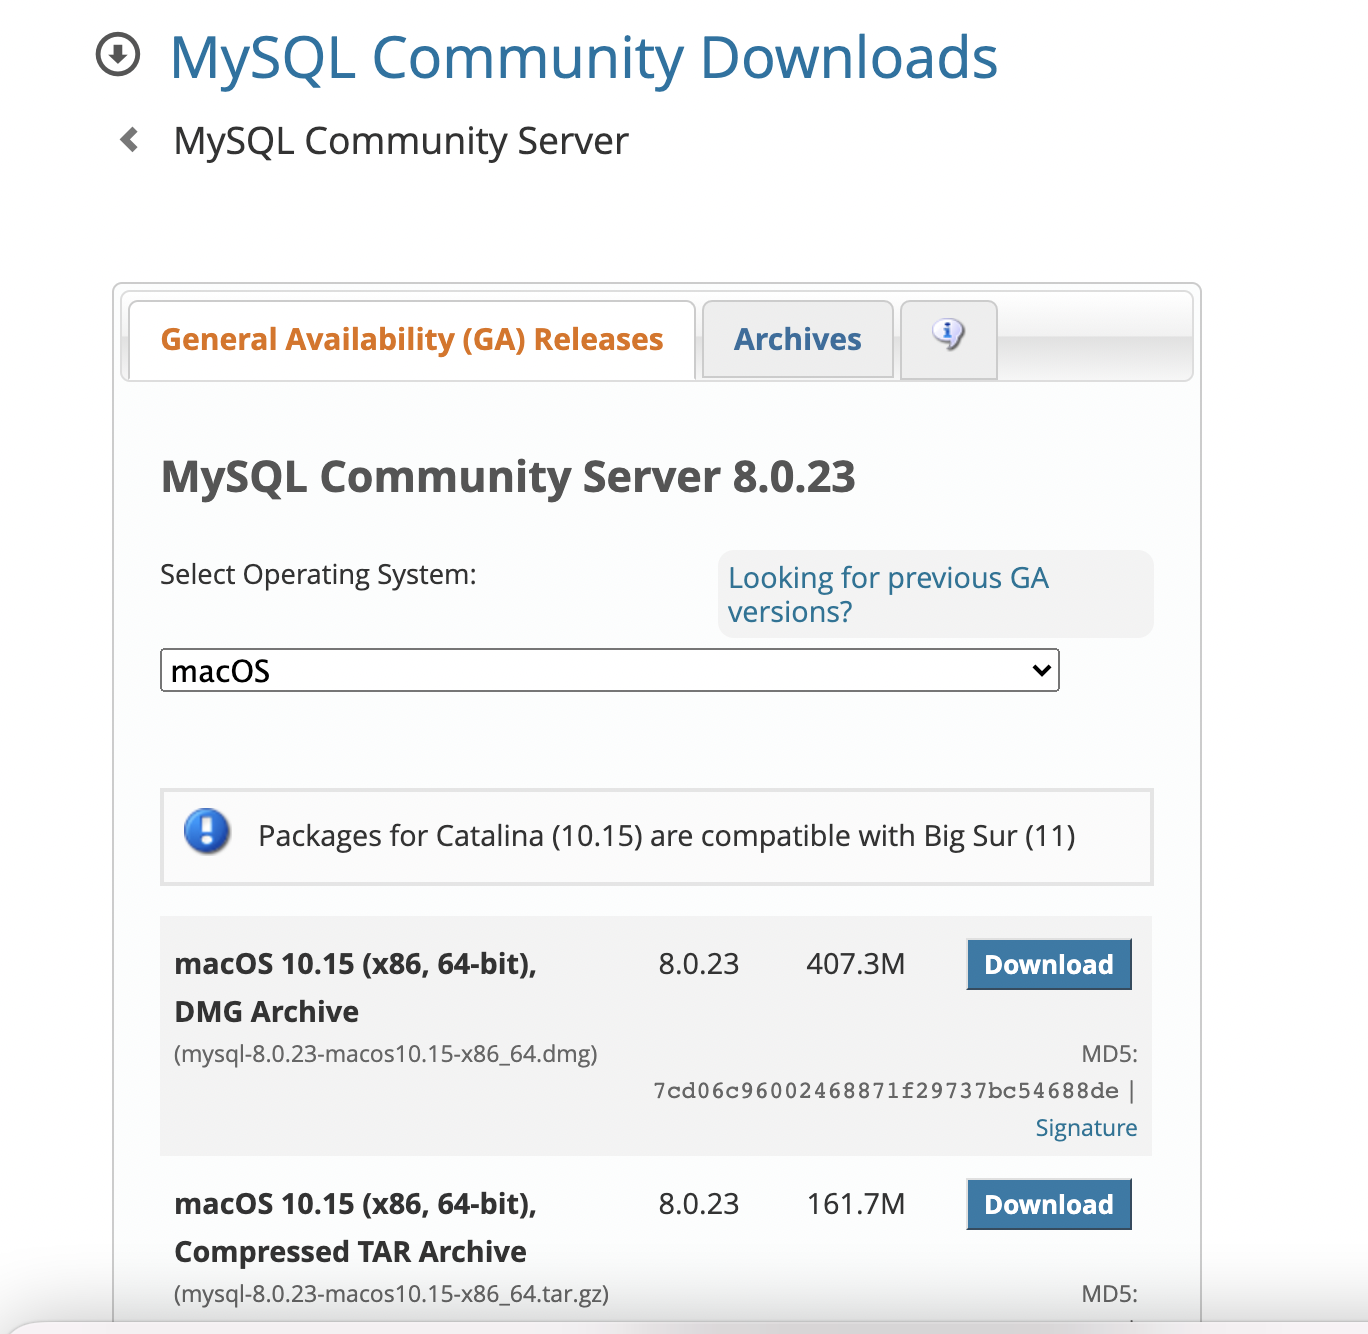Click the blue exclamation notice icon
This screenshot has height=1334, width=1368.
click(x=207, y=832)
